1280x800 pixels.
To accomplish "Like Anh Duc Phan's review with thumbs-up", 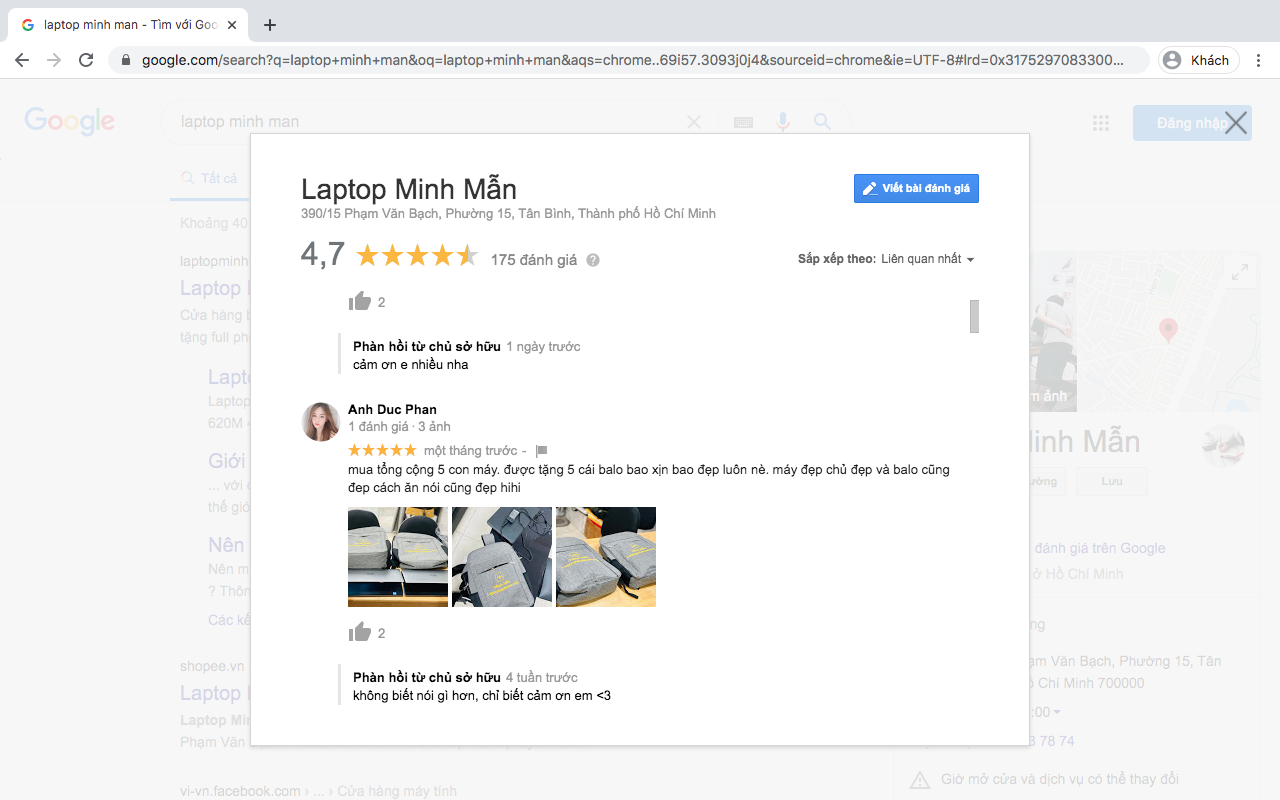I will [x=360, y=632].
